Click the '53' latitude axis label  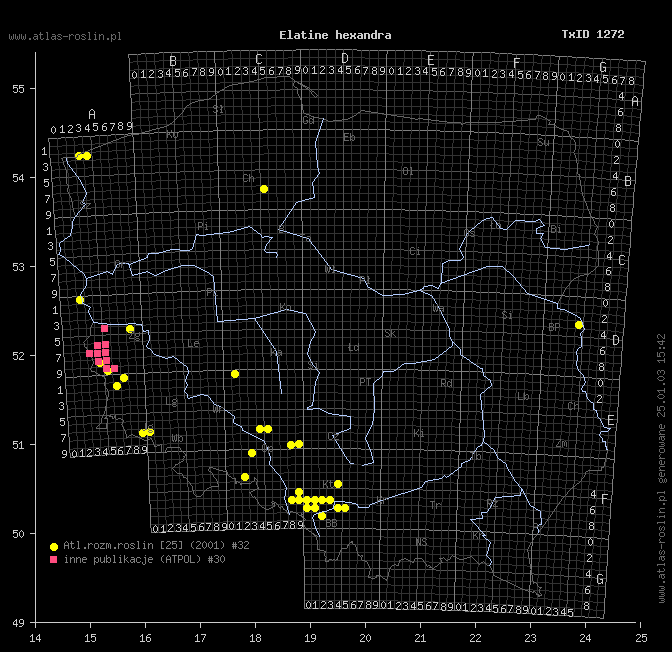(x=18, y=267)
